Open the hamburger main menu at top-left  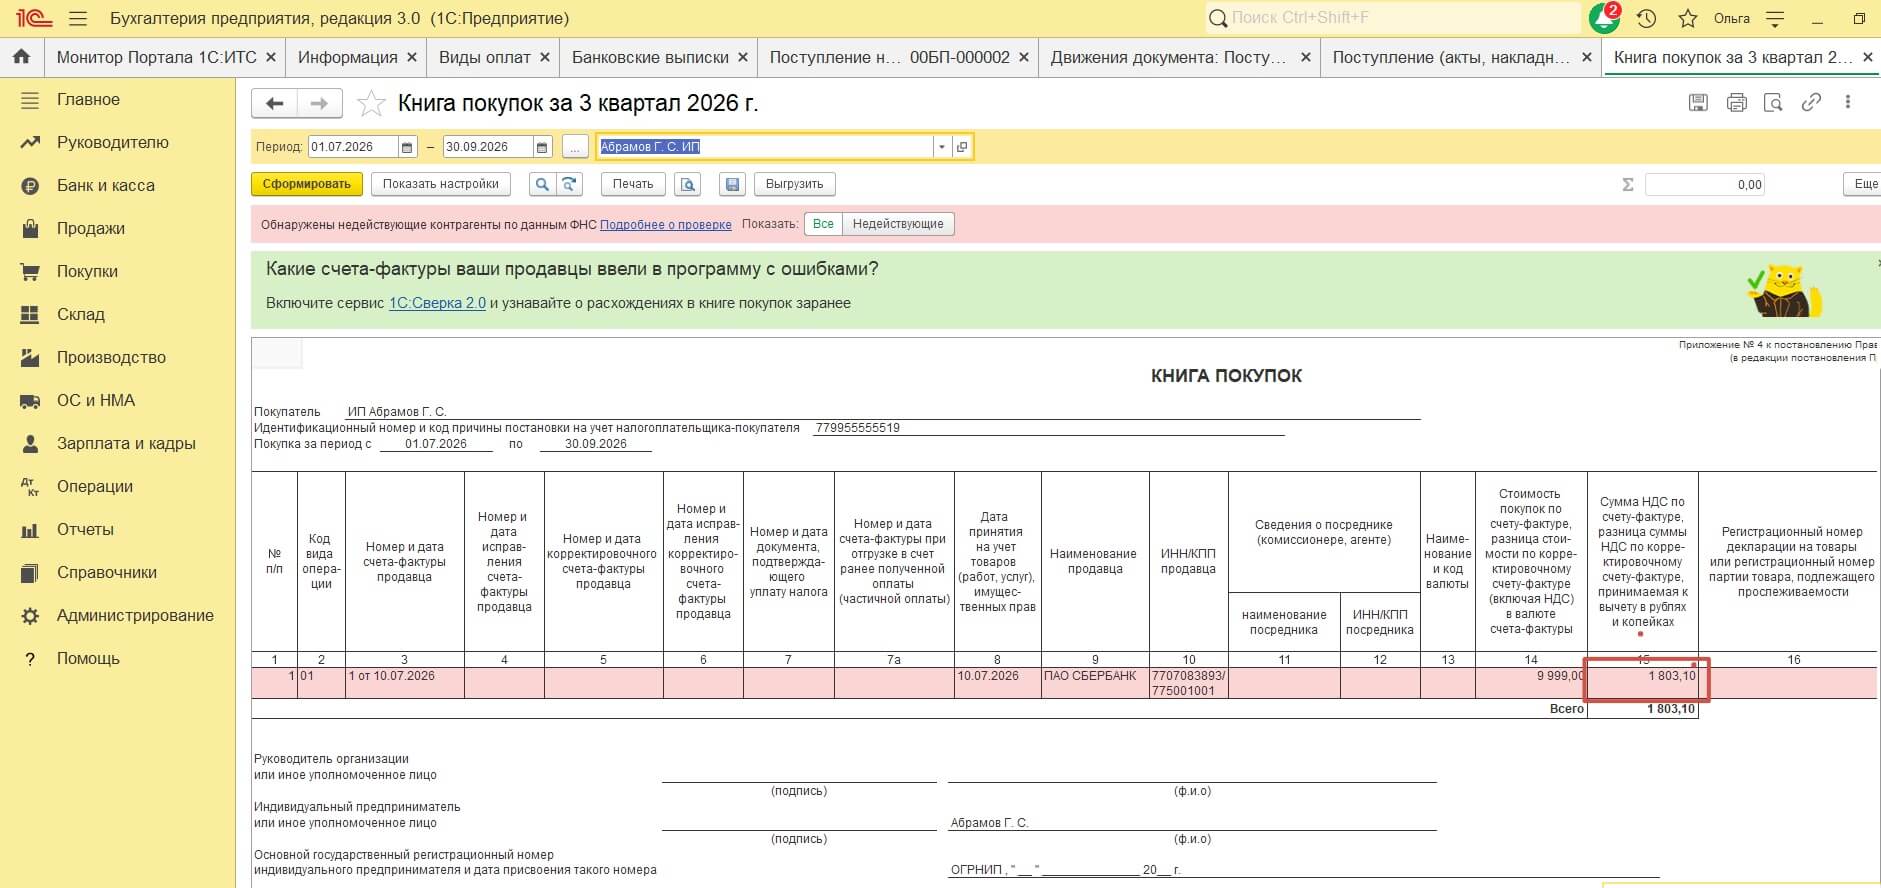(78, 18)
